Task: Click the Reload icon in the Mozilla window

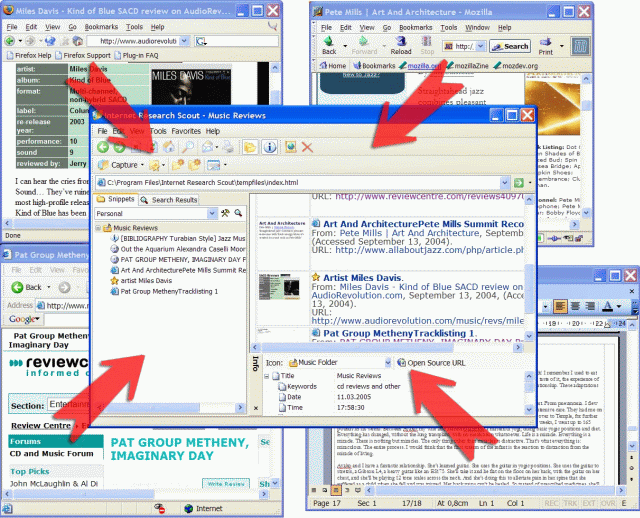Action: coord(401,46)
